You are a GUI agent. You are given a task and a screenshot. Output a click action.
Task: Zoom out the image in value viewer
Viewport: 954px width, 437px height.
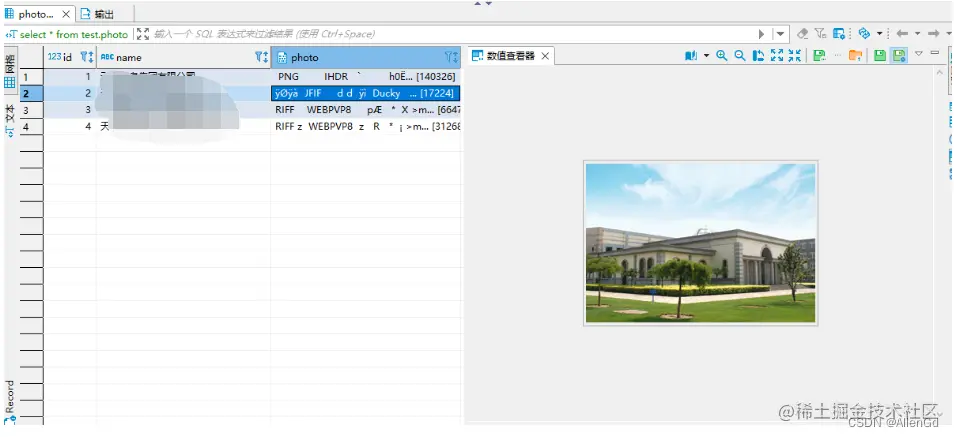tap(740, 56)
